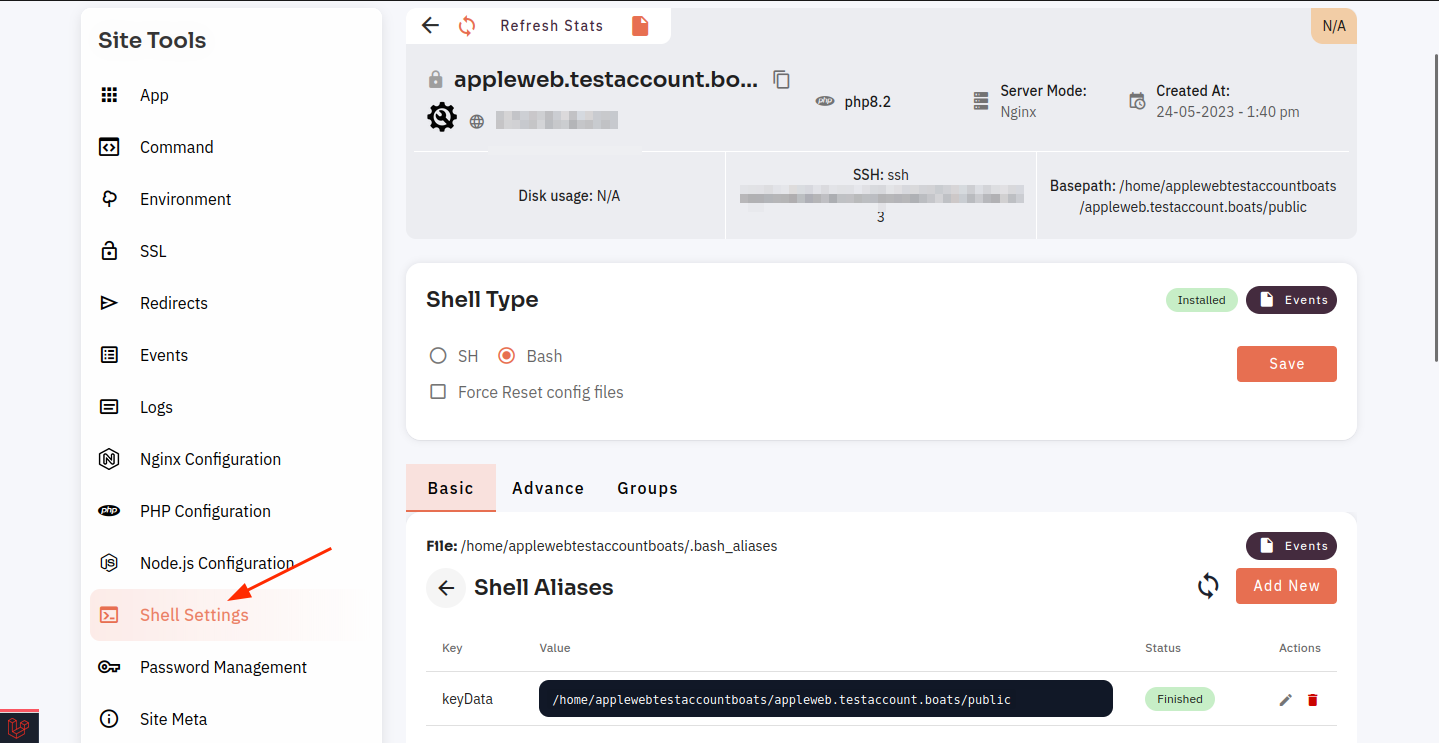Open Events for Shell Type

coord(1291,300)
